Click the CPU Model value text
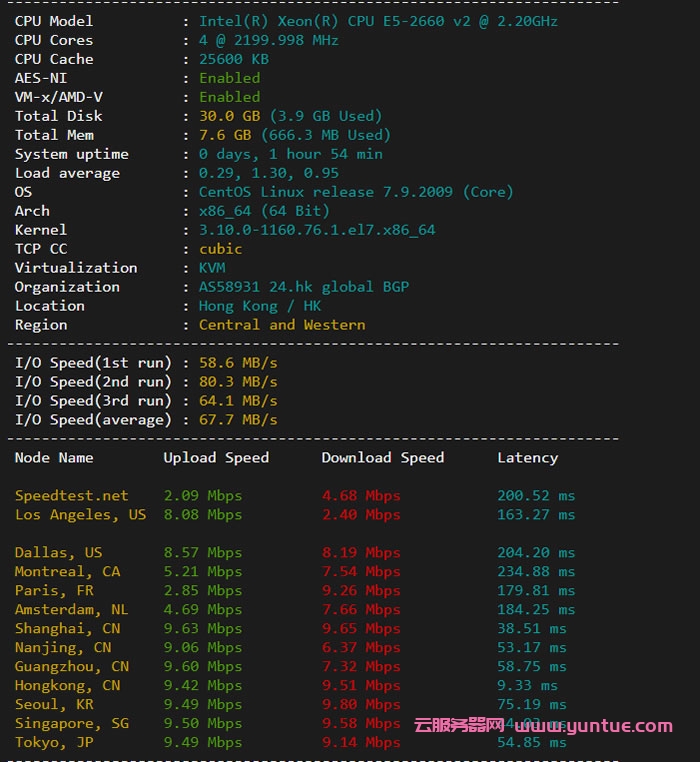Viewport: 700px width, 762px height. click(378, 21)
